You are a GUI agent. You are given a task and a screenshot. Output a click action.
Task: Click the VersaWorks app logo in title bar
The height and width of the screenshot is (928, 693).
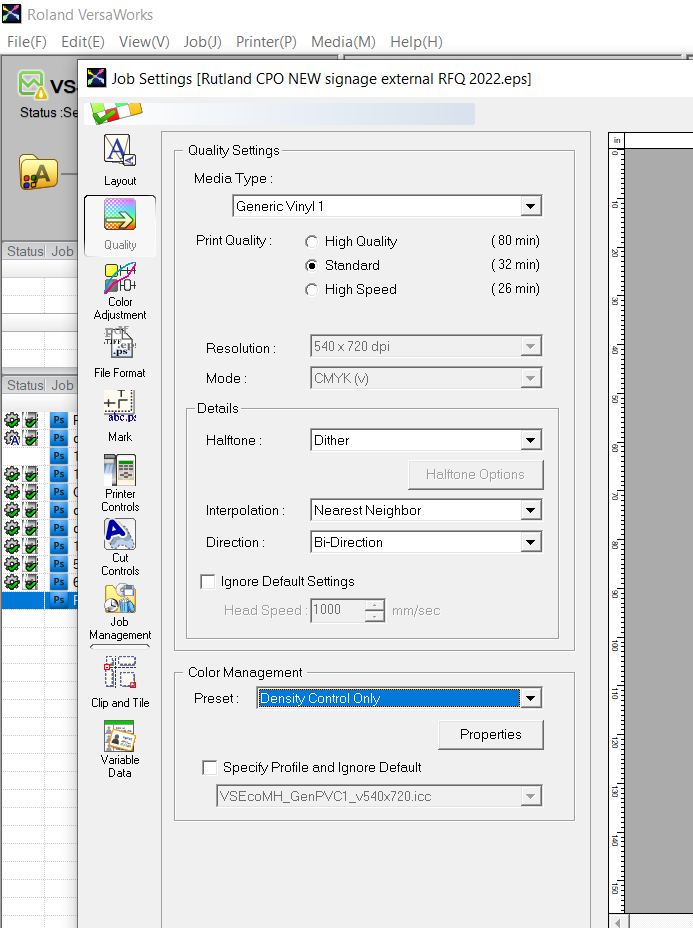pyautogui.click(x=11, y=14)
